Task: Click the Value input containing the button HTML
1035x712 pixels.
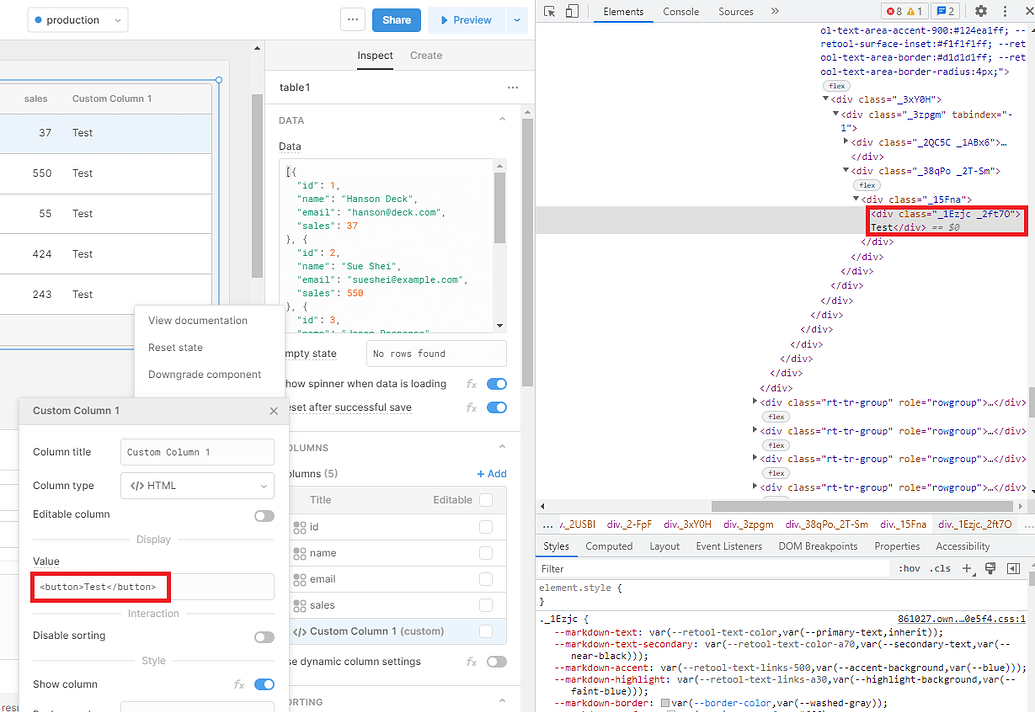Action: tap(100, 587)
